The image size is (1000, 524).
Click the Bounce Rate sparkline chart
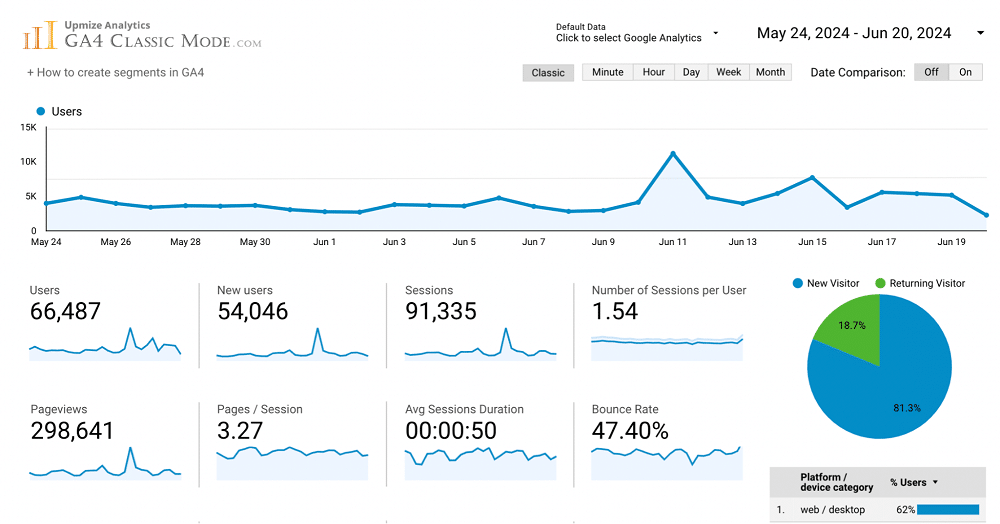[667, 461]
